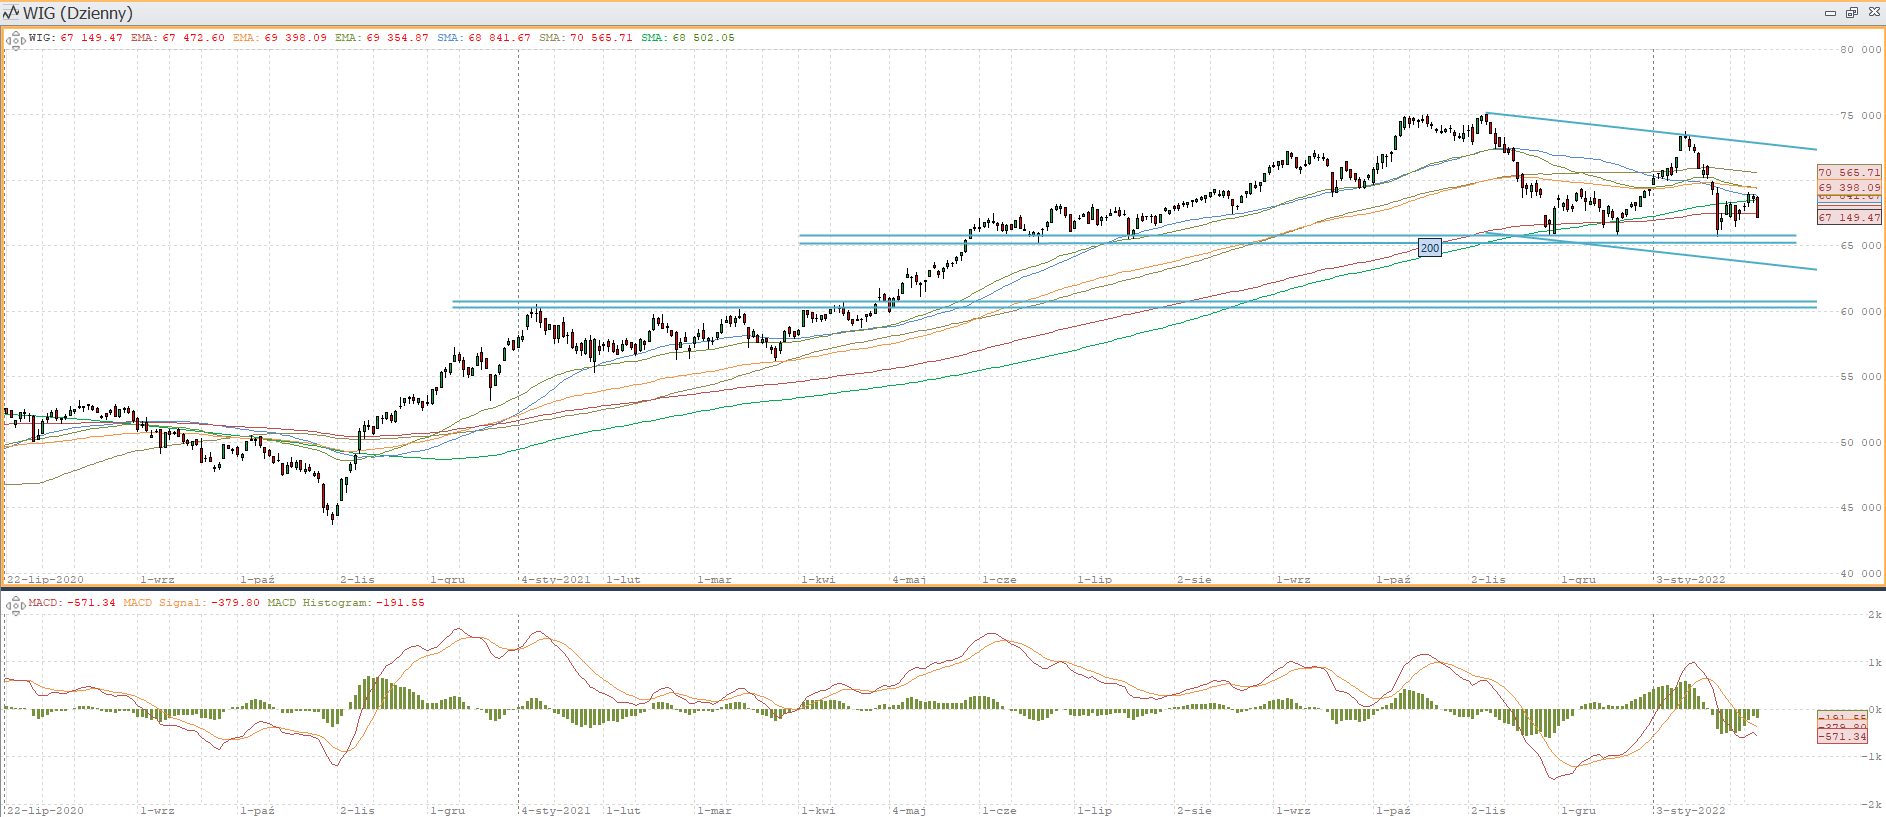The height and width of the screenshot is (817, 1886).
Task: Click the -571.34 MACD value tag on axis
Action: tap(1842, 736)
